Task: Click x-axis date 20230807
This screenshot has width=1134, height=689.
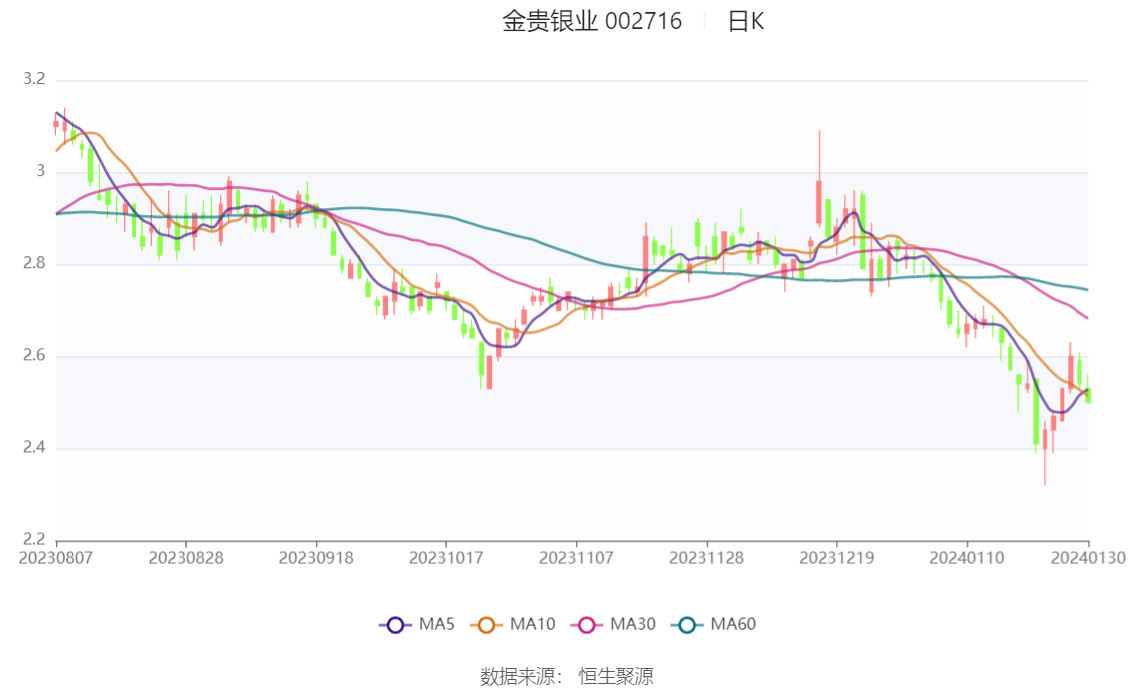Action: (56, 558)
